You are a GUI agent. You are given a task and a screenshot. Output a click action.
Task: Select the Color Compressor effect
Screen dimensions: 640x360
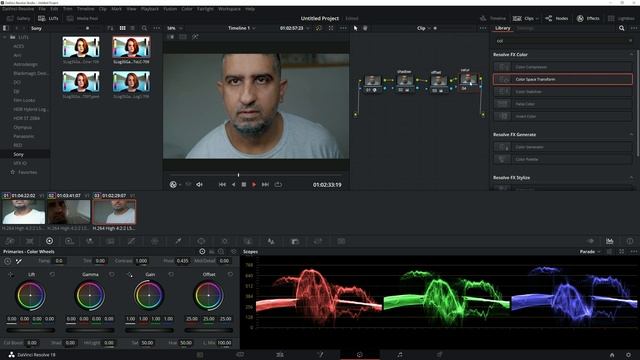(563, 67)
